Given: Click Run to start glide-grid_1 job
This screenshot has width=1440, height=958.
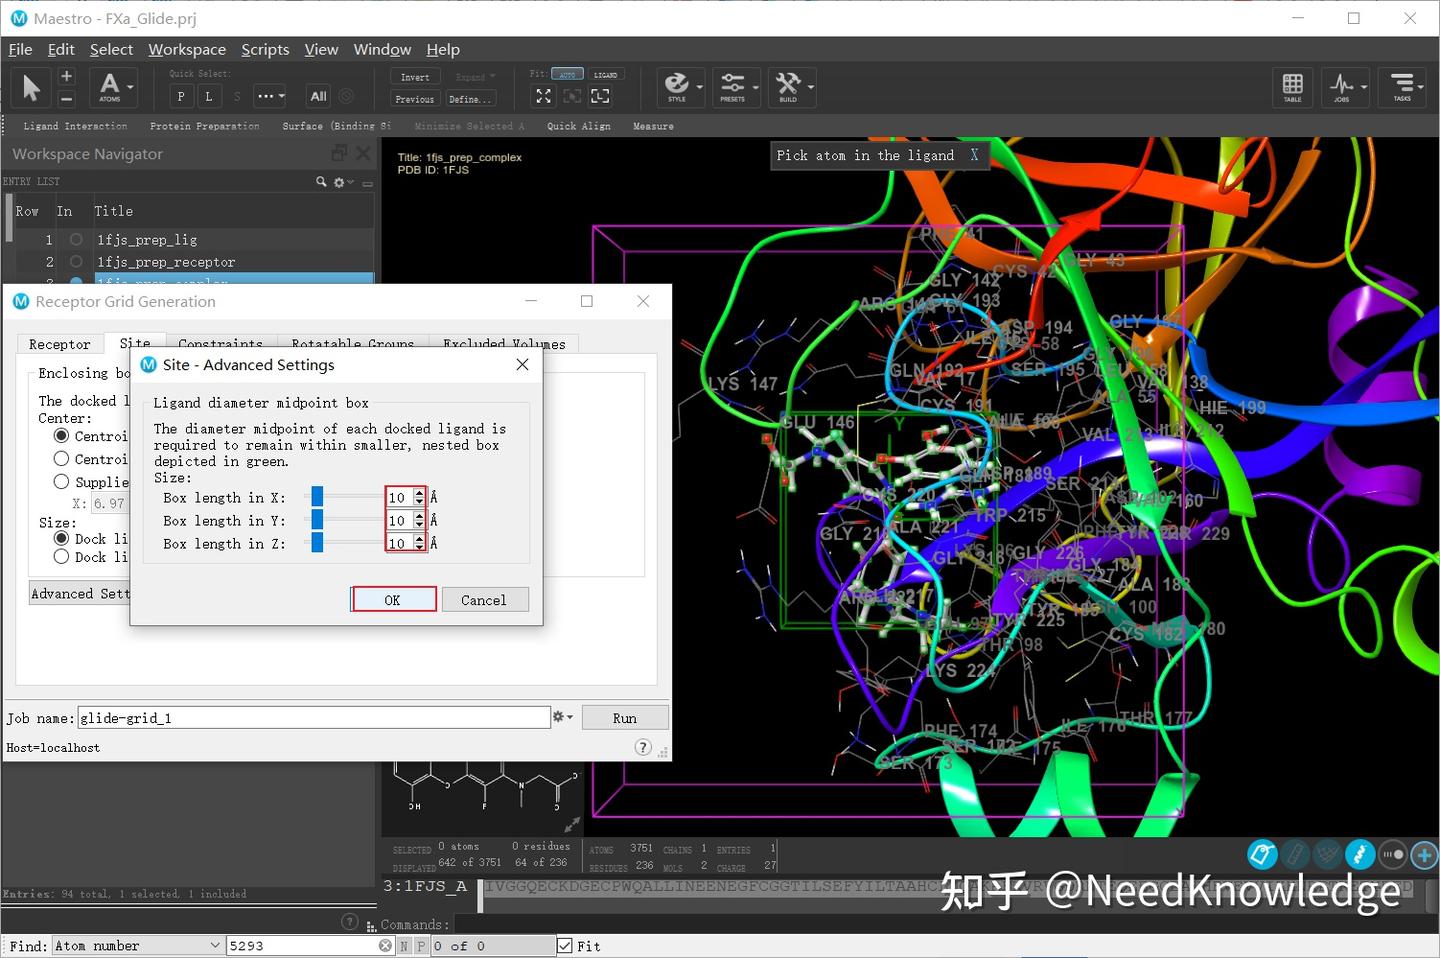Looking at the screenshot, I should click(624, 717).
